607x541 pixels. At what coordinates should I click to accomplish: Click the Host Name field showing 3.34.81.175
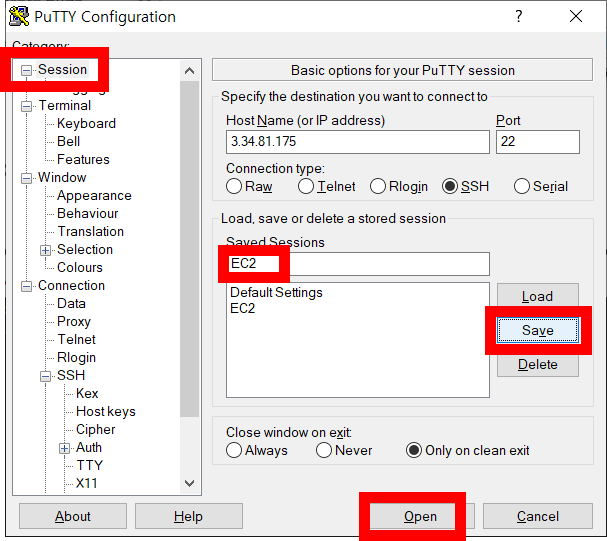point(358,142)
